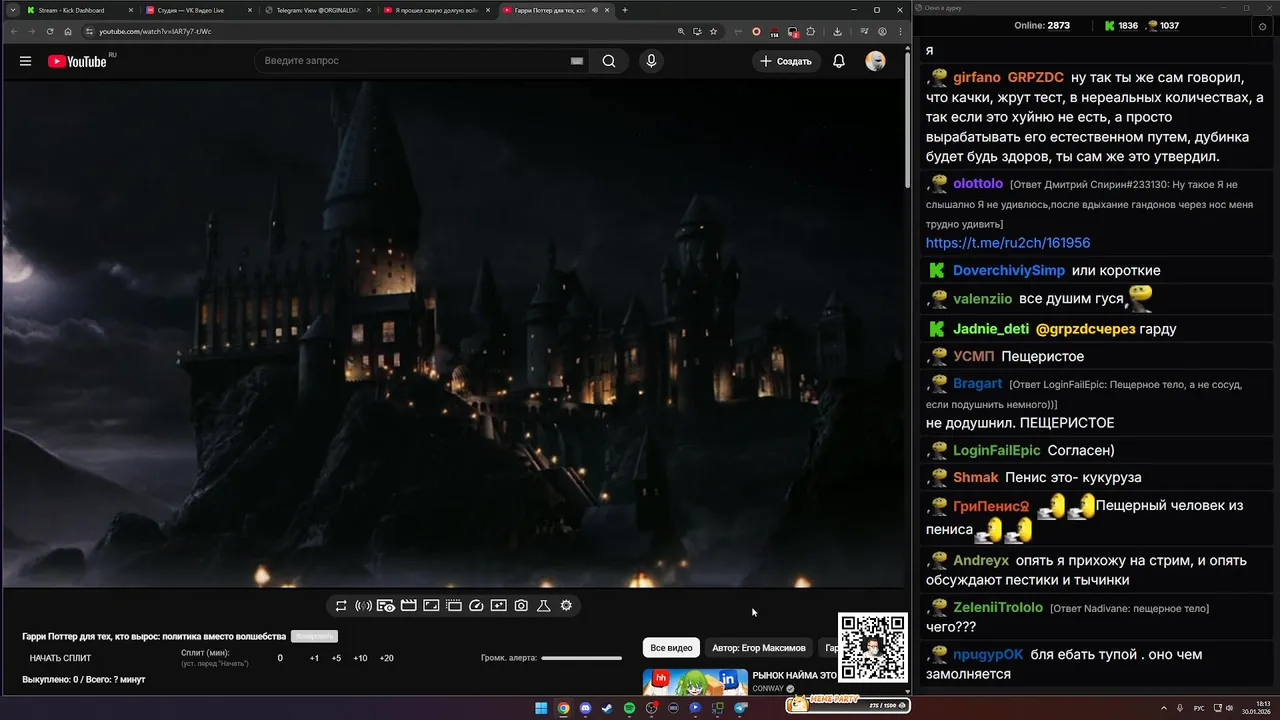Open YouTube notifications bell

coord(839,61)
